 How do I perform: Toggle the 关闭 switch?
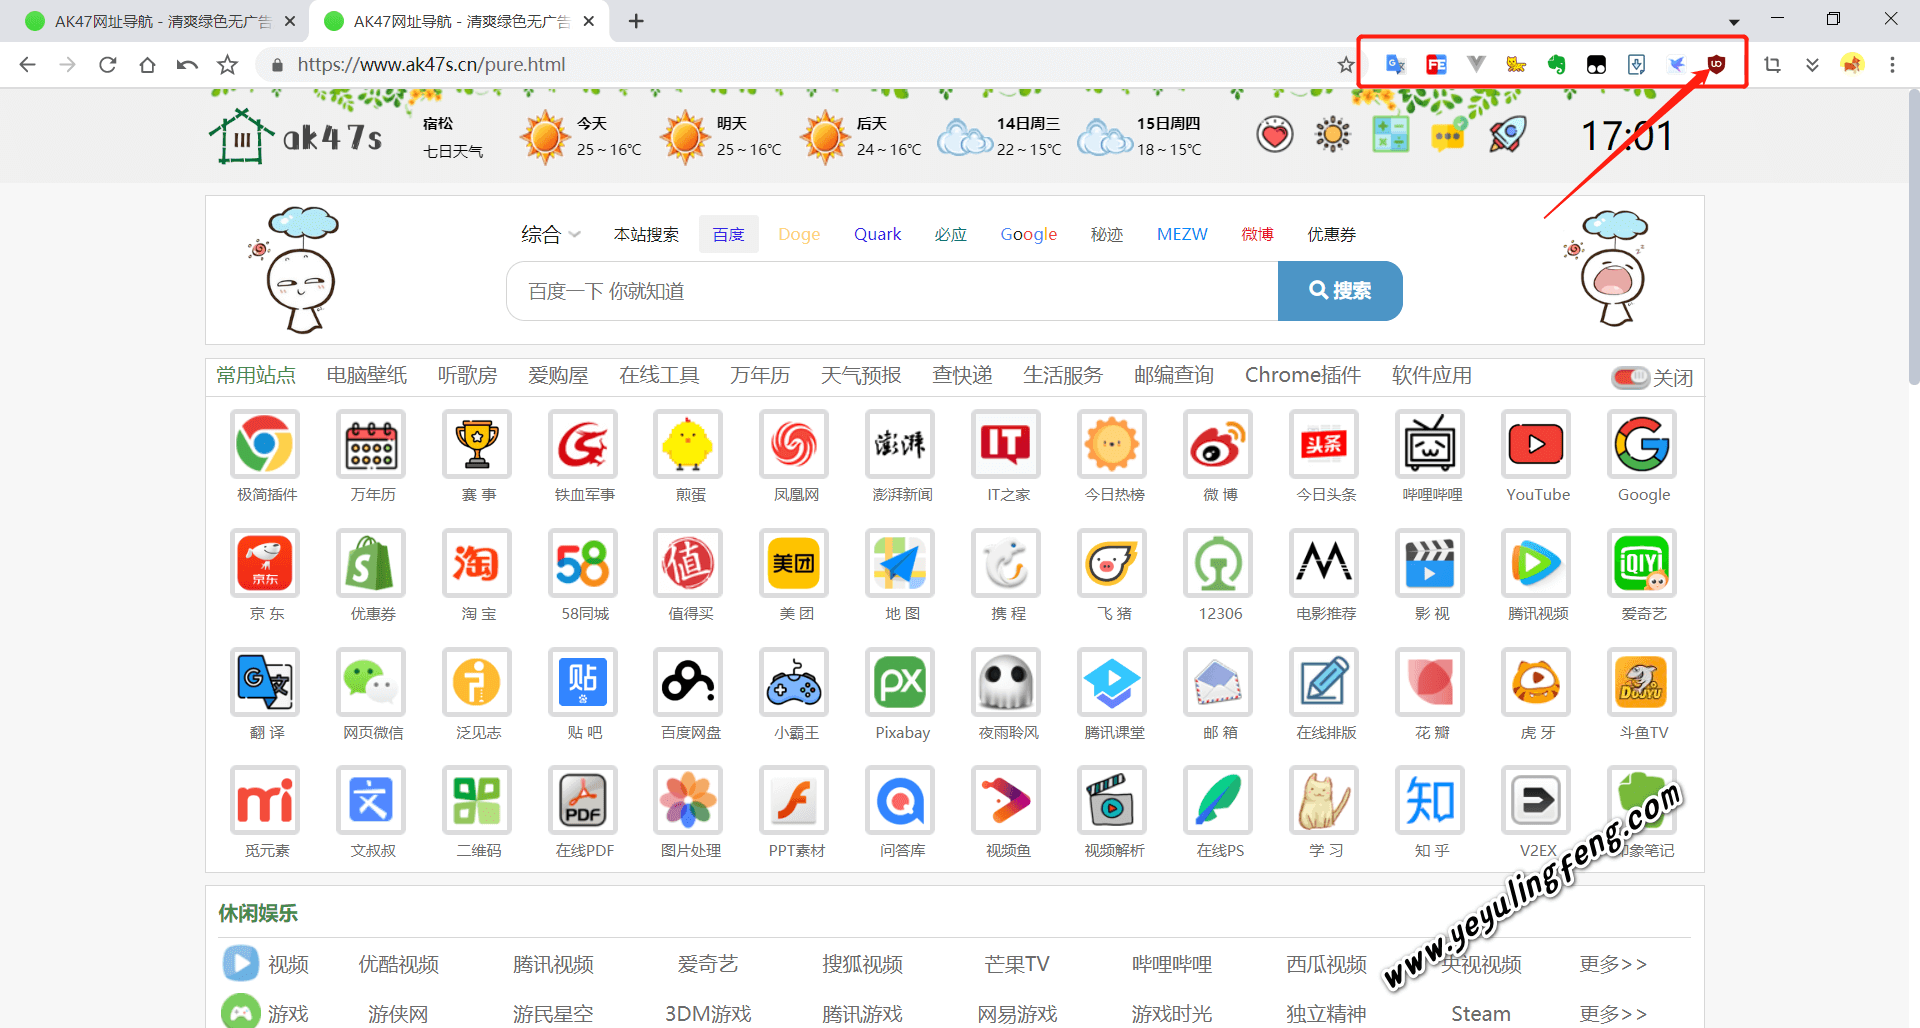coord(1630,377)
